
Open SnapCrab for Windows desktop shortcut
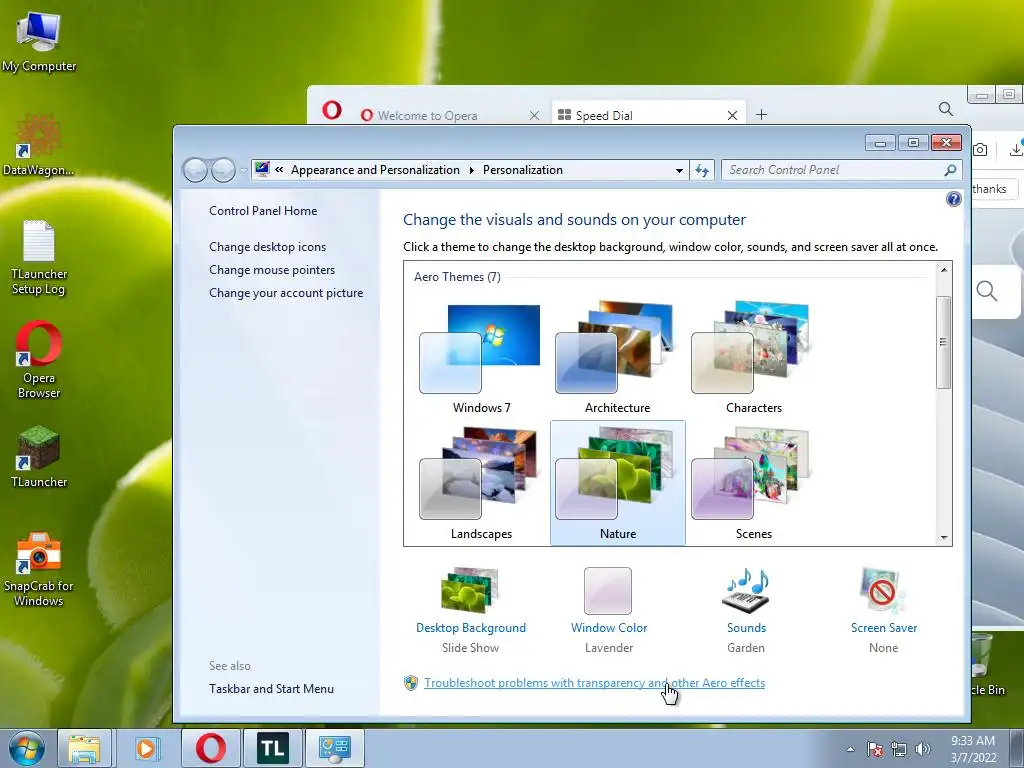[39, 569]
